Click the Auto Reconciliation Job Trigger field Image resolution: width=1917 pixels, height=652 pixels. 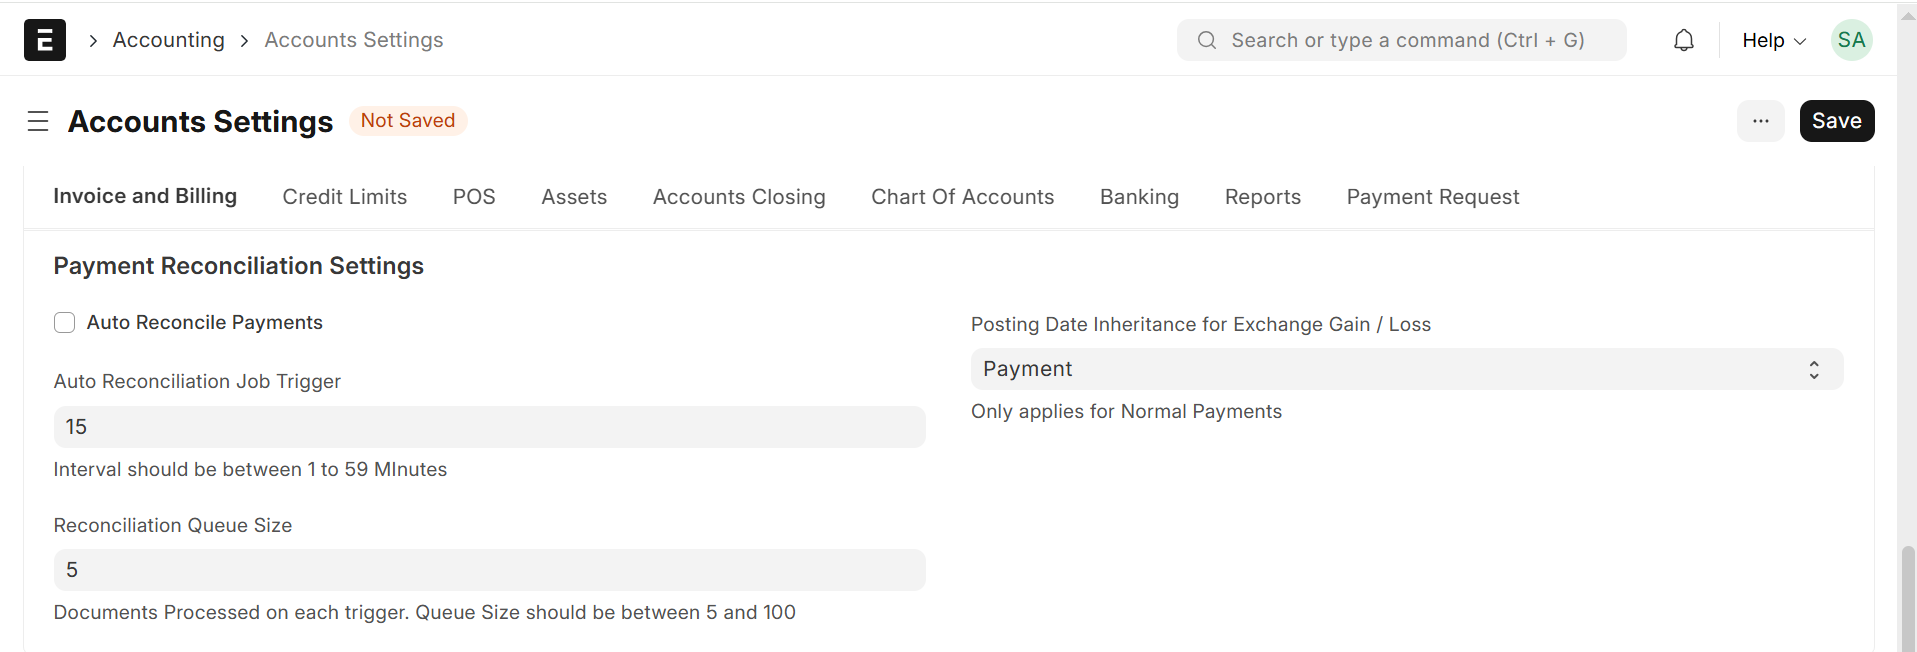click(489, 427)
